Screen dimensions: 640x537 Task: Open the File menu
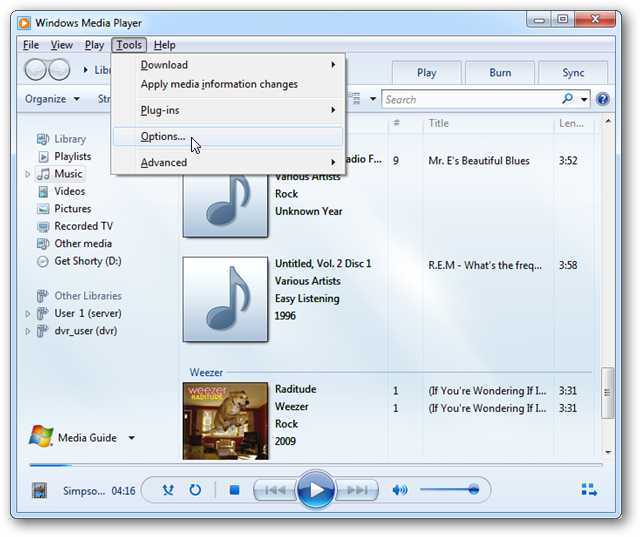click(x=31, y=45)
